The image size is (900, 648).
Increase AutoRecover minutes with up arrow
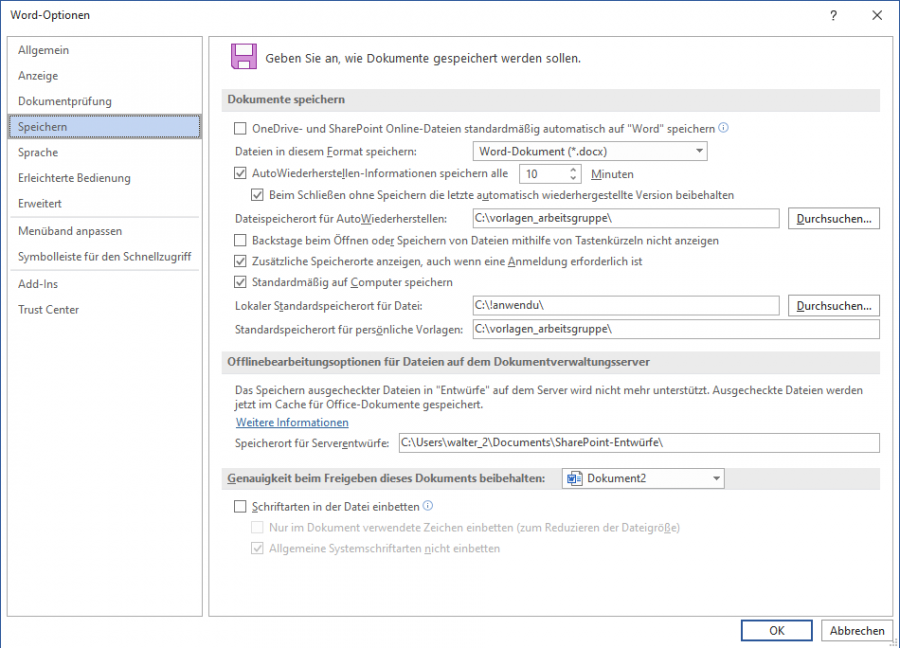point(574,169)
